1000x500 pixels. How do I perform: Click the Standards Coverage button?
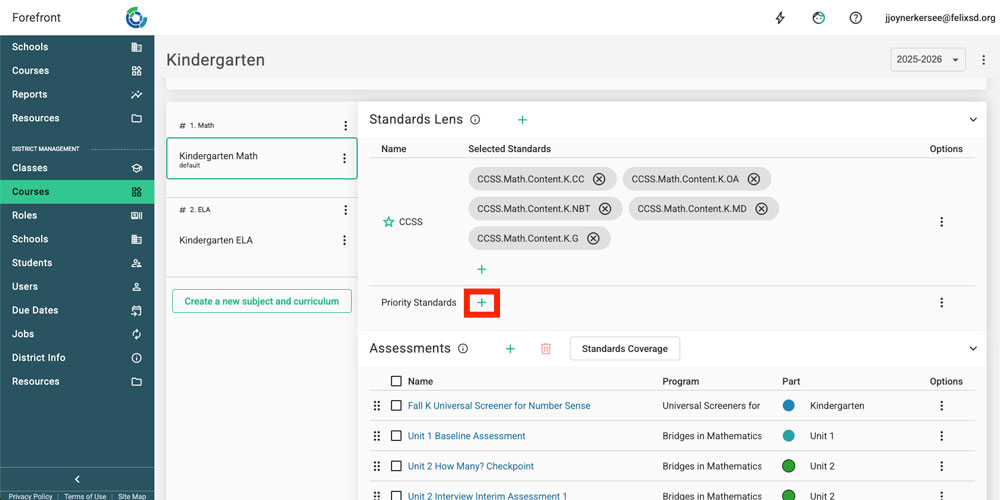click(625, 348)
